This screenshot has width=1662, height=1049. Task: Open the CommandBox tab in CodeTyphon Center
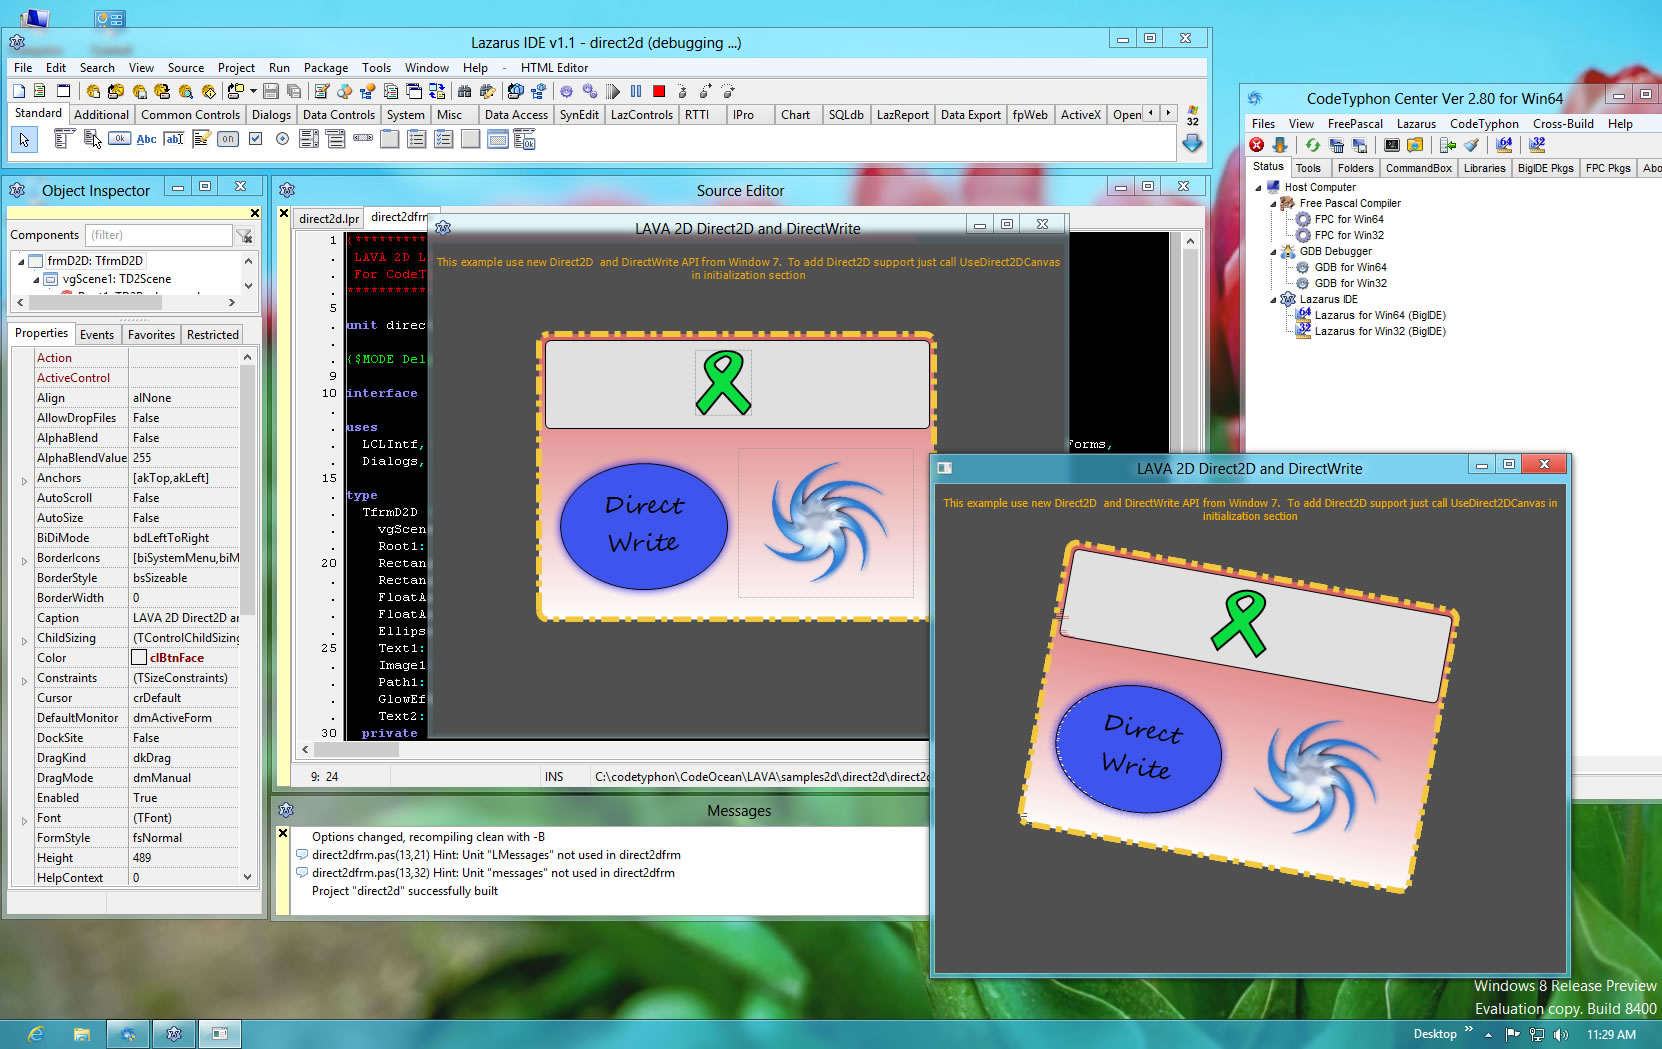coord(1418,168)
